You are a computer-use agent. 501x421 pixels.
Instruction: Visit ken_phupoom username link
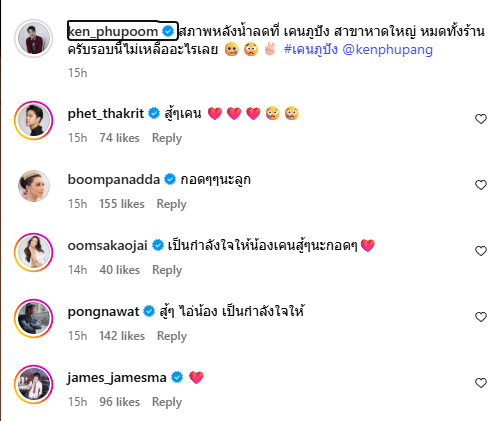113,31
